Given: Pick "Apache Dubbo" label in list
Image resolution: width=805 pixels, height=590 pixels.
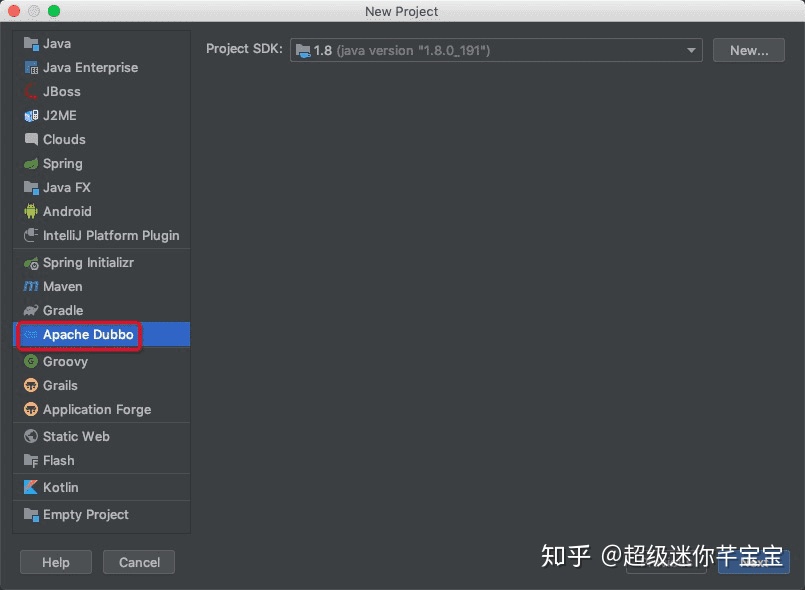Looking at the screenshot, I should point(88,334).
